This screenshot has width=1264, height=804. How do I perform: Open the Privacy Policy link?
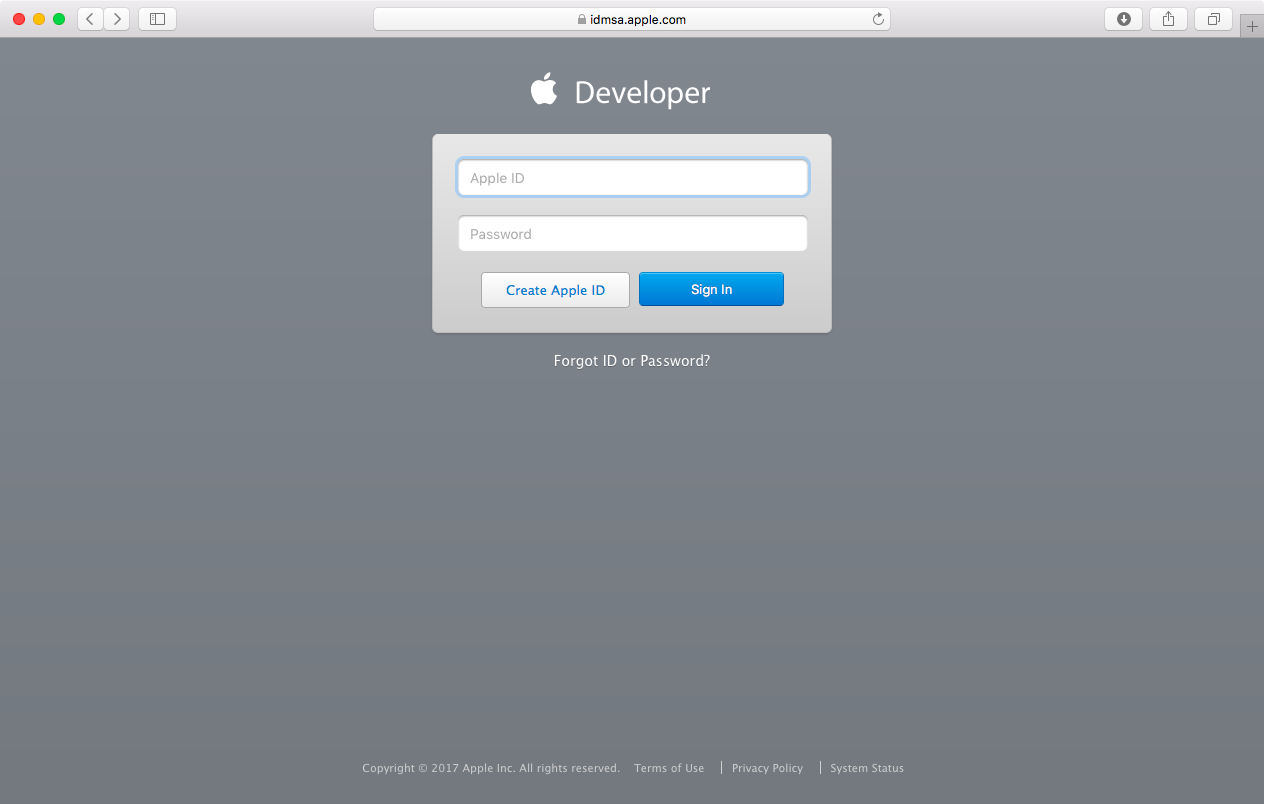[x=767, y=768]
